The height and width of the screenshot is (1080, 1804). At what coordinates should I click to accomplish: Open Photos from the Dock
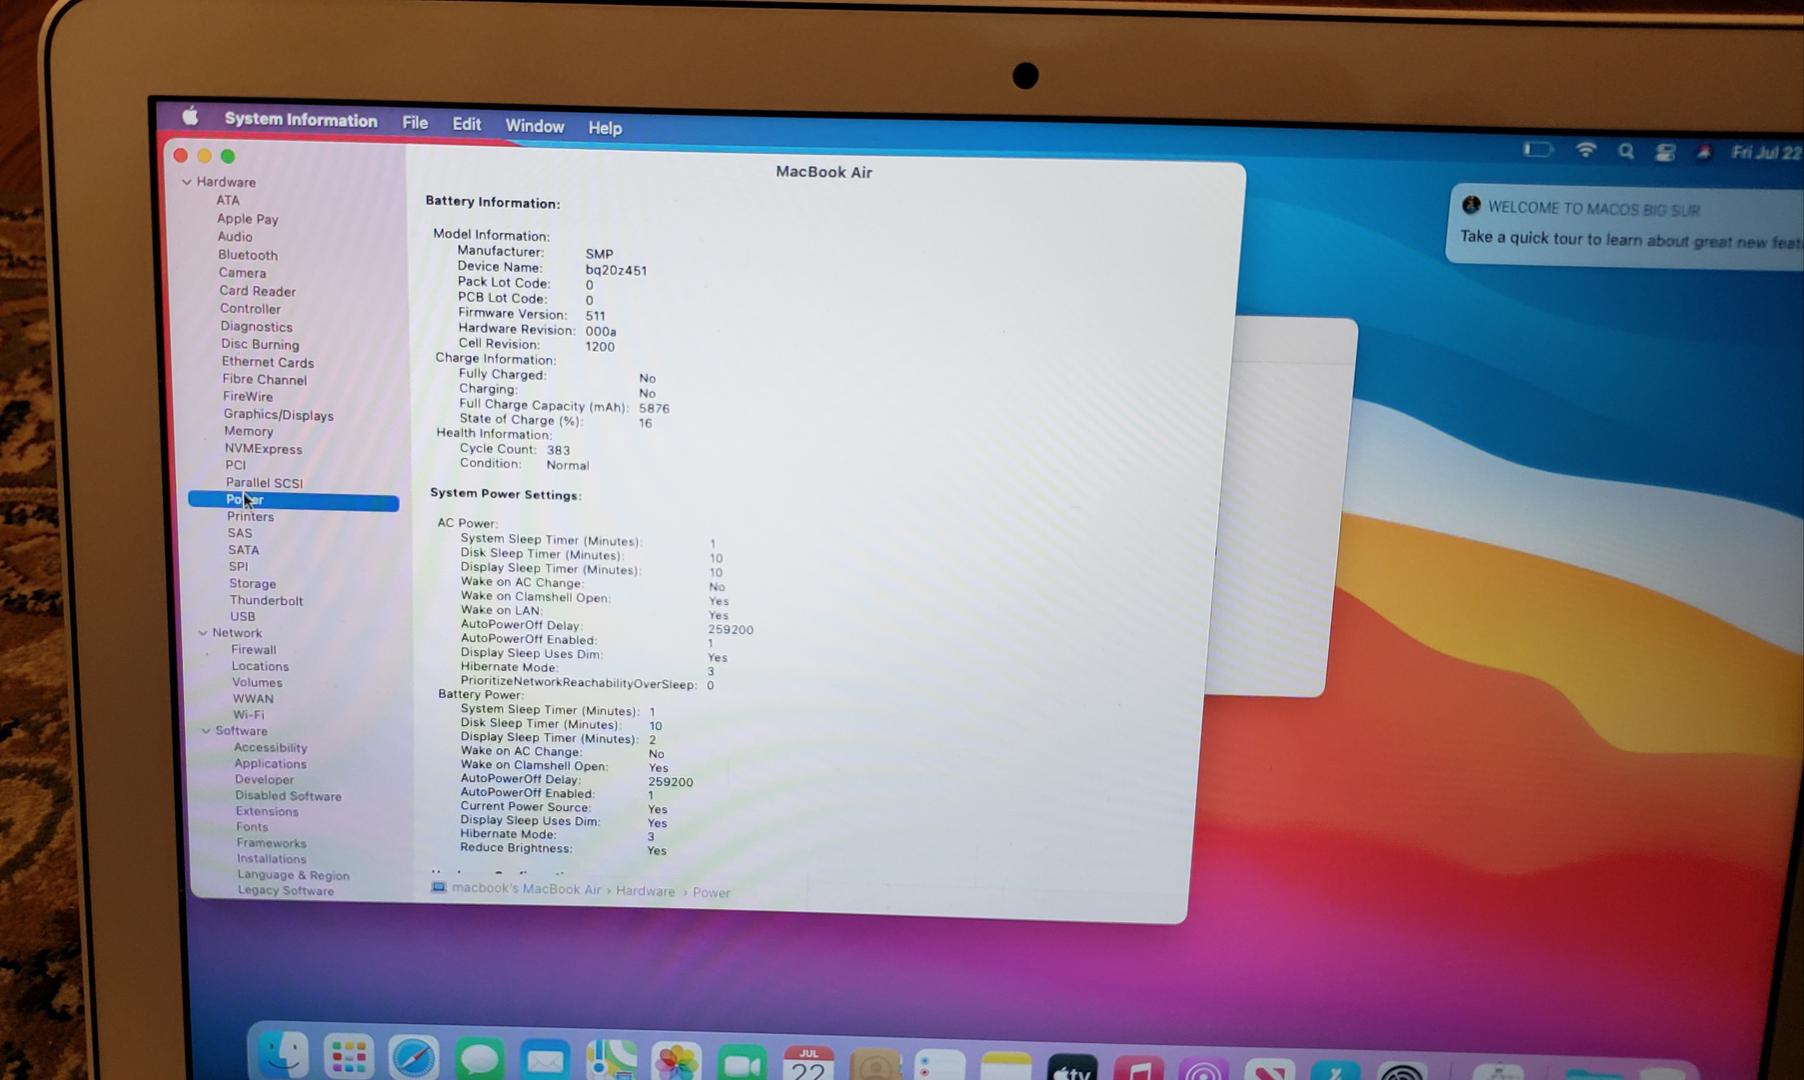tap(676, 1063)
